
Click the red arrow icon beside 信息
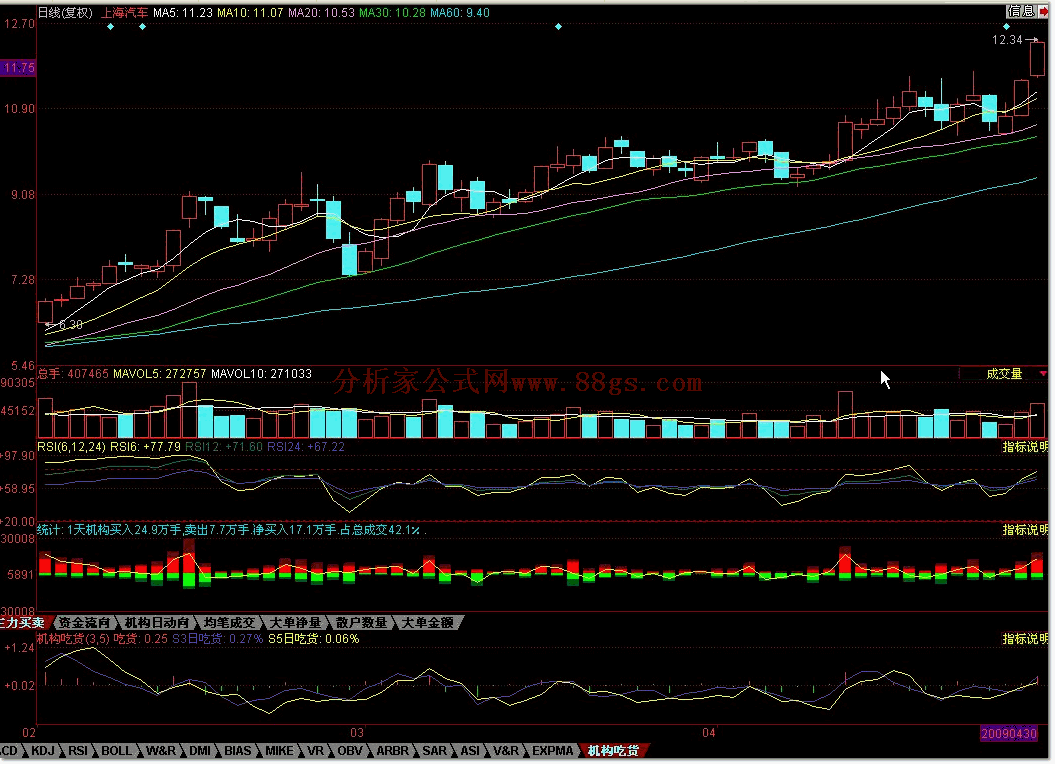click(x=1044, y=11)
